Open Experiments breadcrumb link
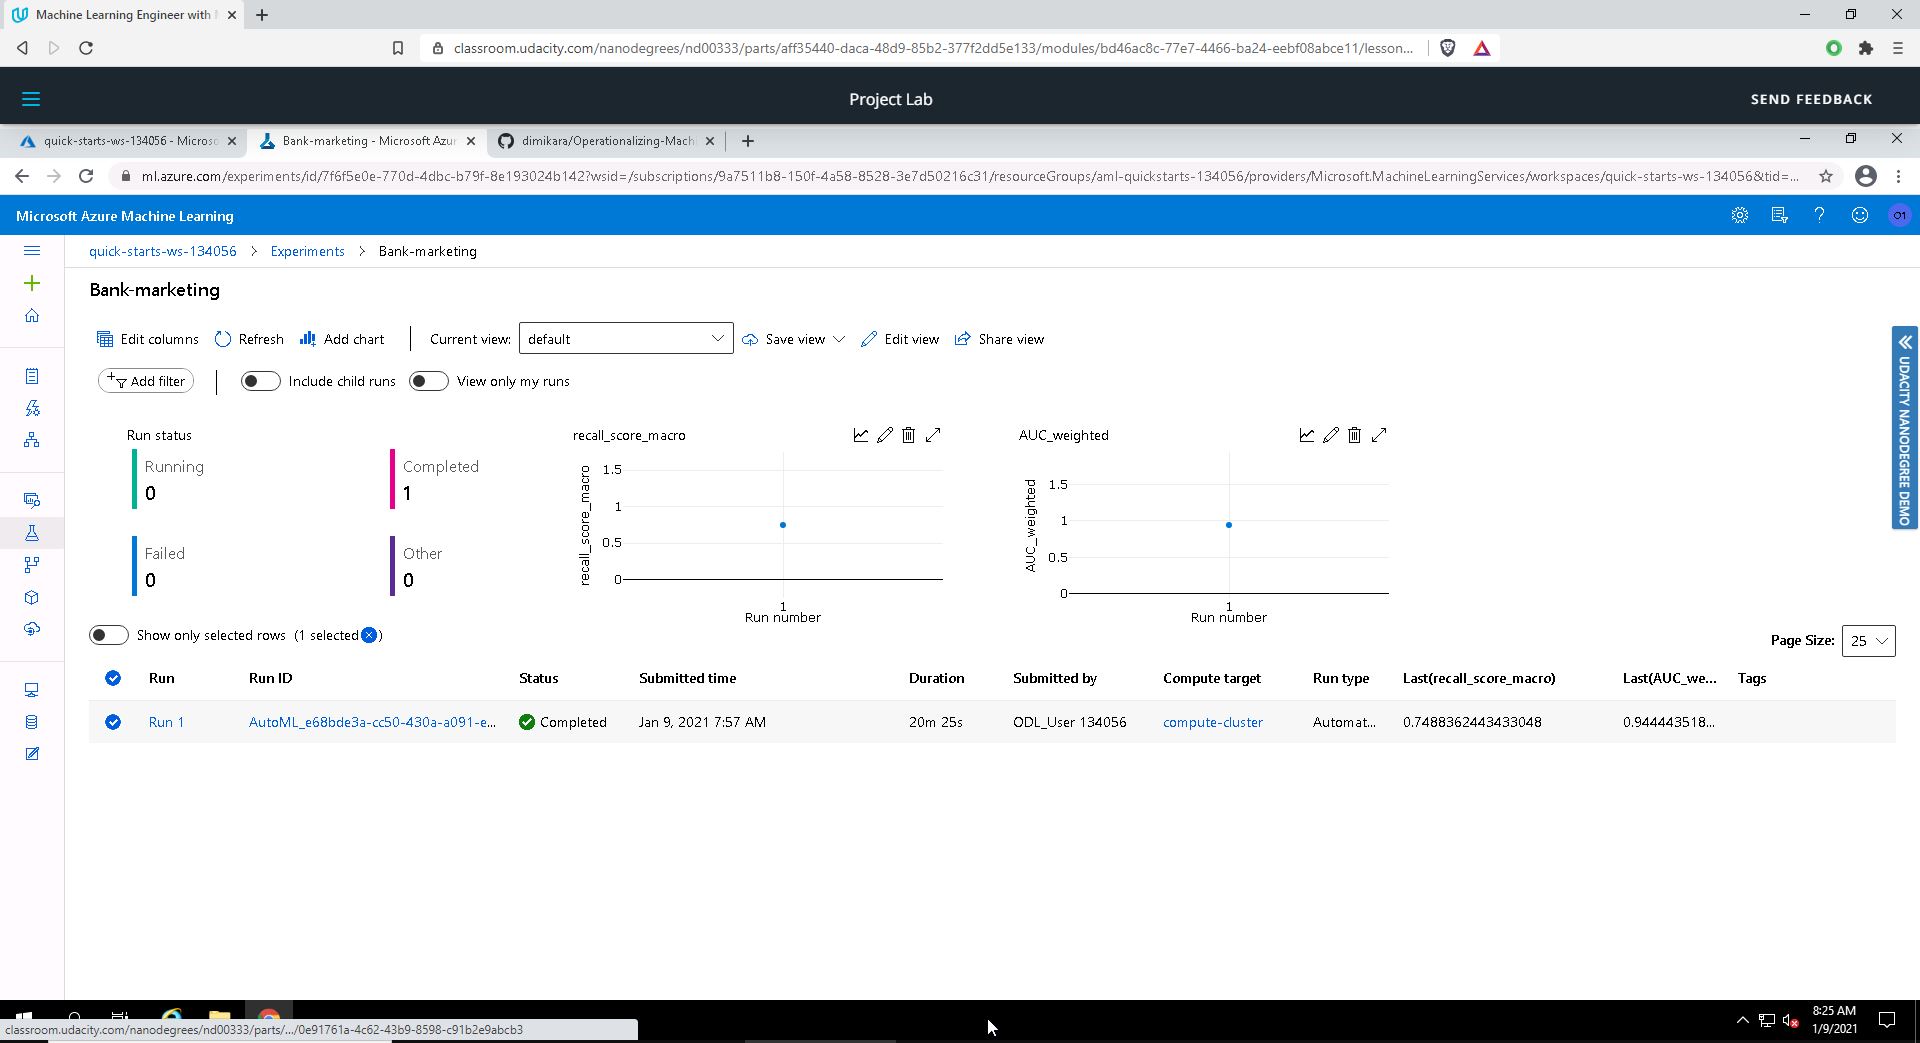The image size is (1920, 1043). [307, 251]
